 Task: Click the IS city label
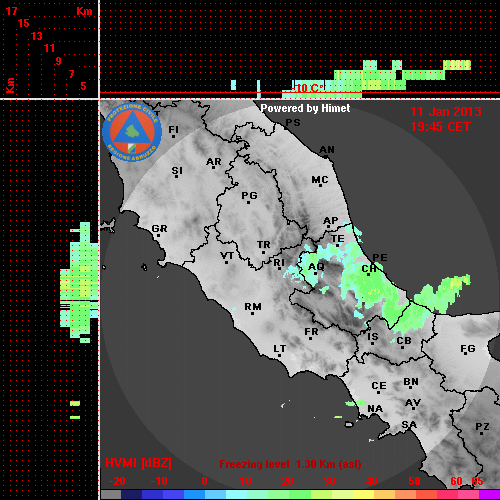point(373,337)
